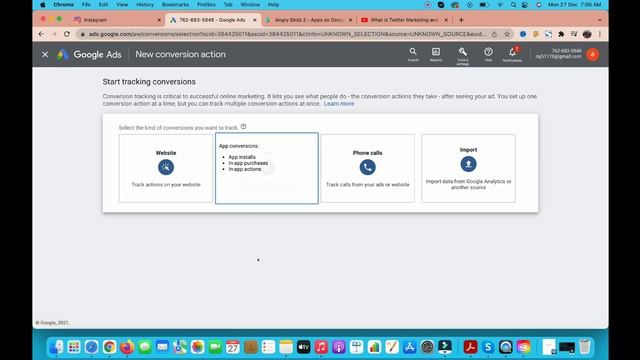Open the Apple menu
The width and height of the screenshot is (640, 360).
pyautogui.click(x=43, y=4)
